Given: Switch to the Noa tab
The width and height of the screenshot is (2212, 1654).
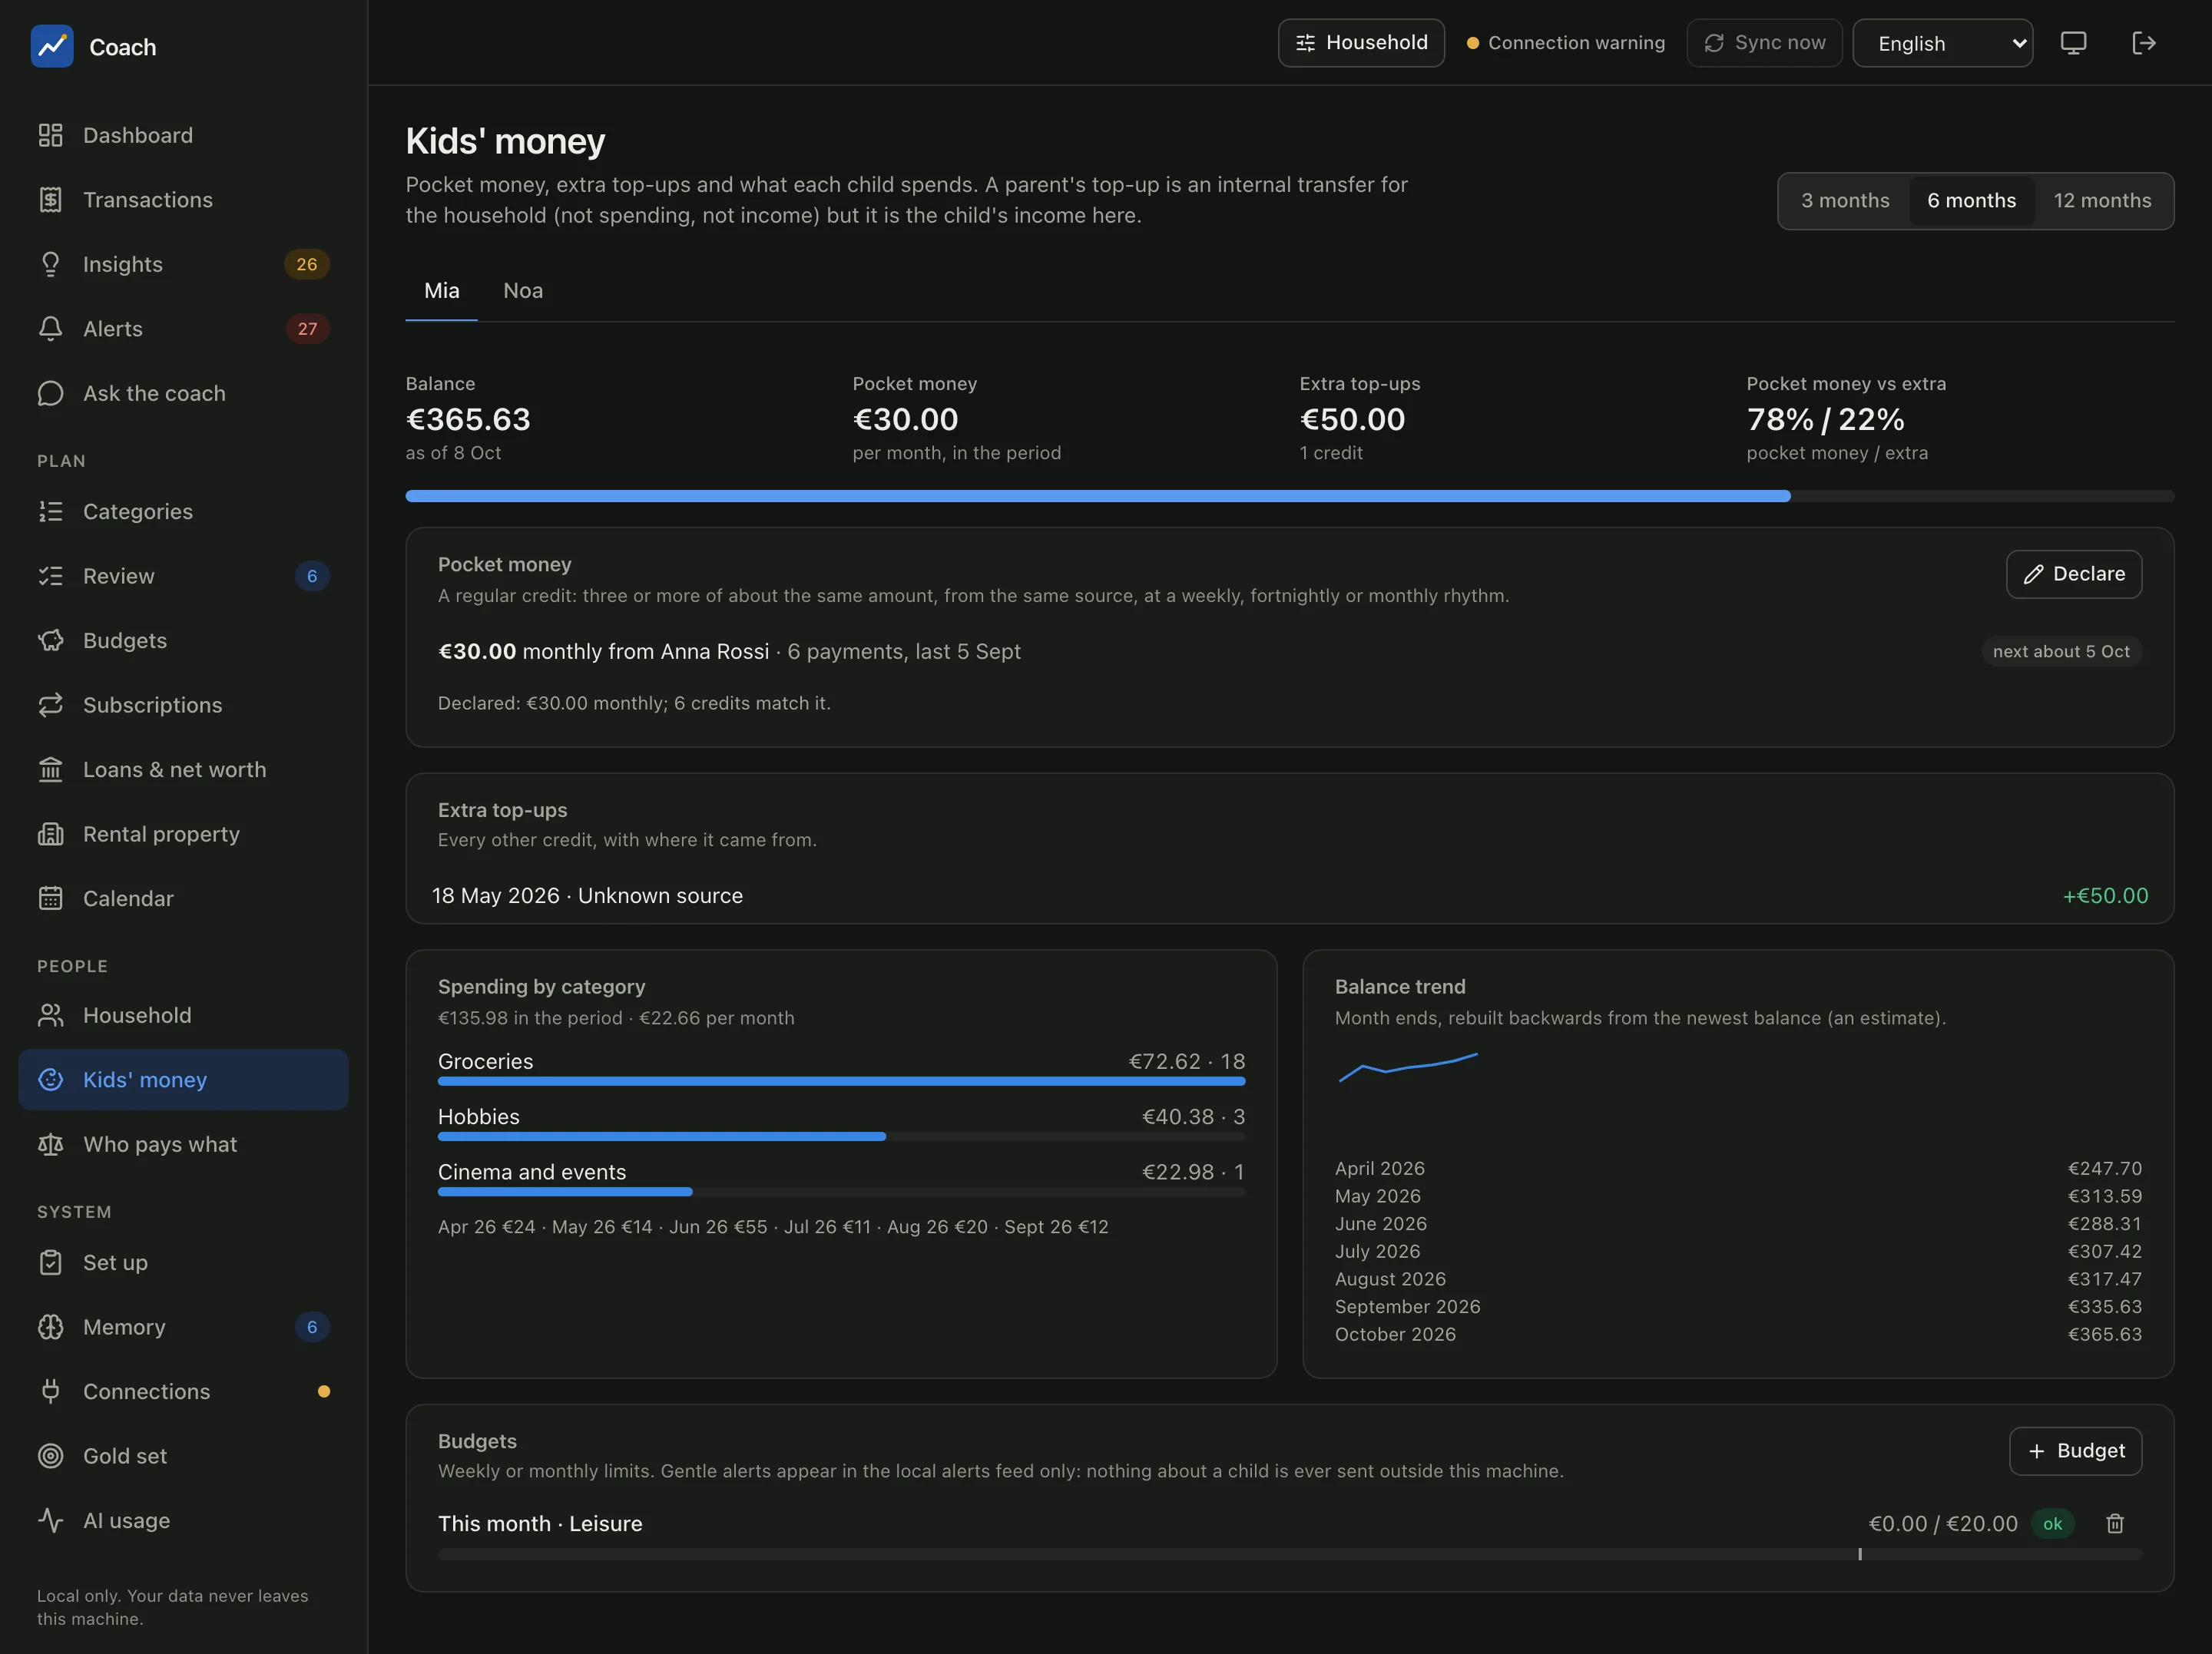Looking at the screenshot, I should tap(523, 291).
